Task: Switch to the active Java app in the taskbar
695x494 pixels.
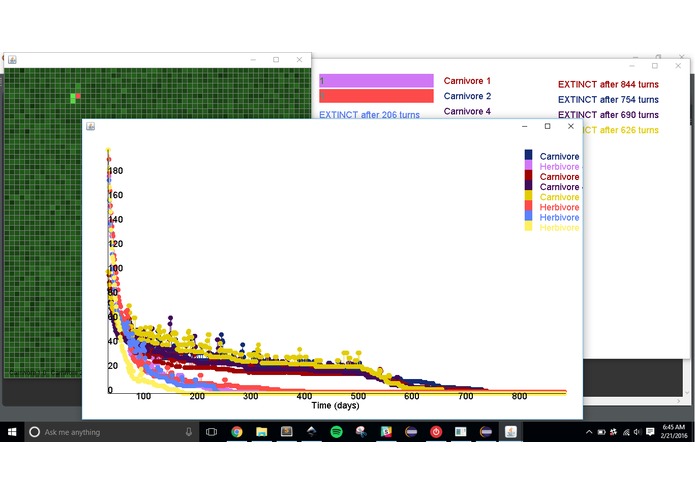Action: point(511,432)
